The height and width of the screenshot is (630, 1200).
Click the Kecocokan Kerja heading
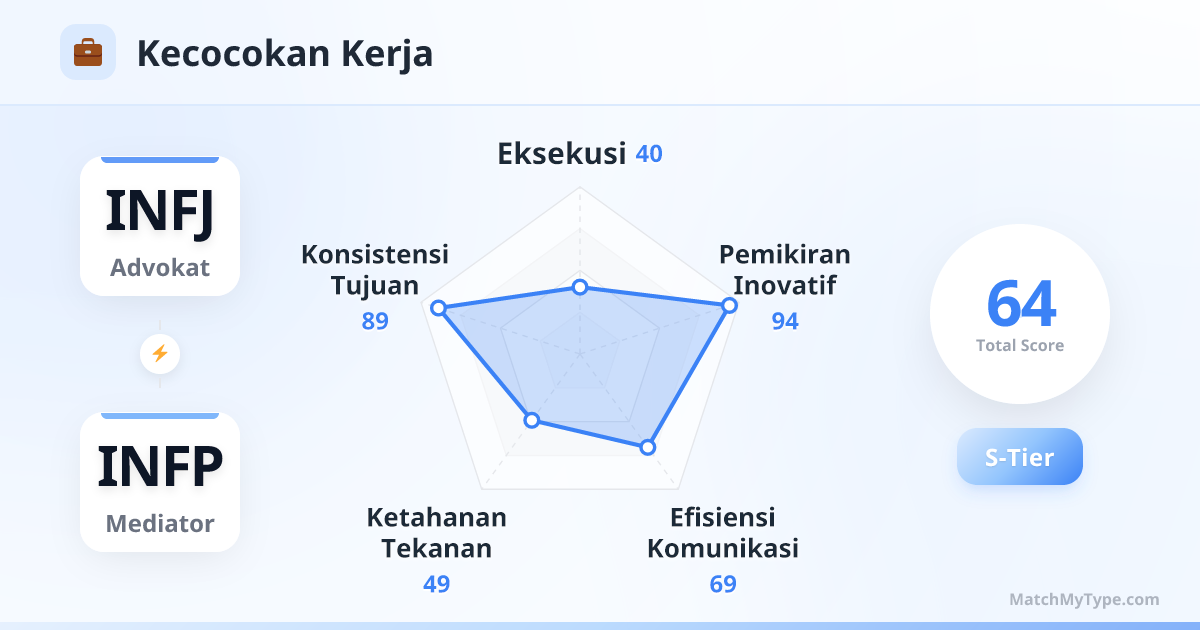pyautogui.click(x=285, y=54)
